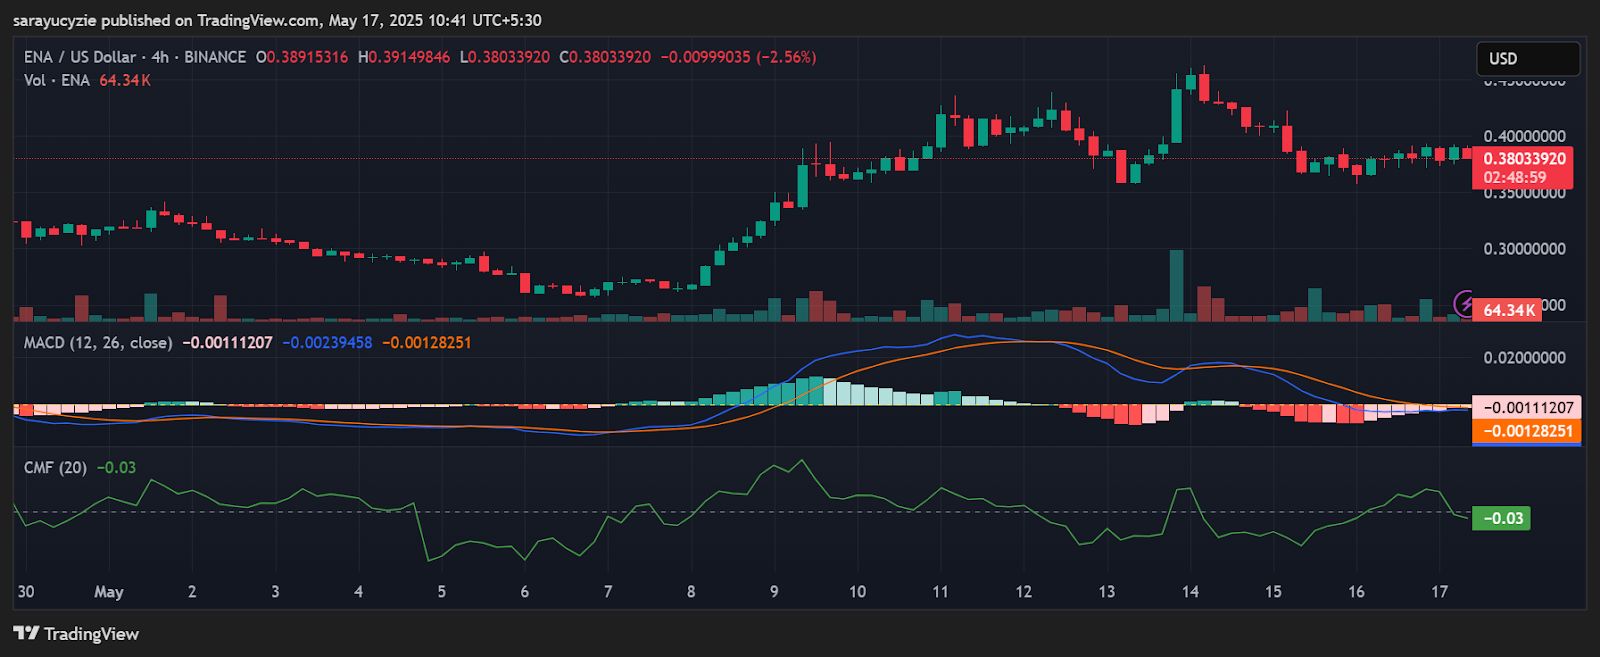
Task: Click the high price value 0.39149846
Action: coord(409,57)
